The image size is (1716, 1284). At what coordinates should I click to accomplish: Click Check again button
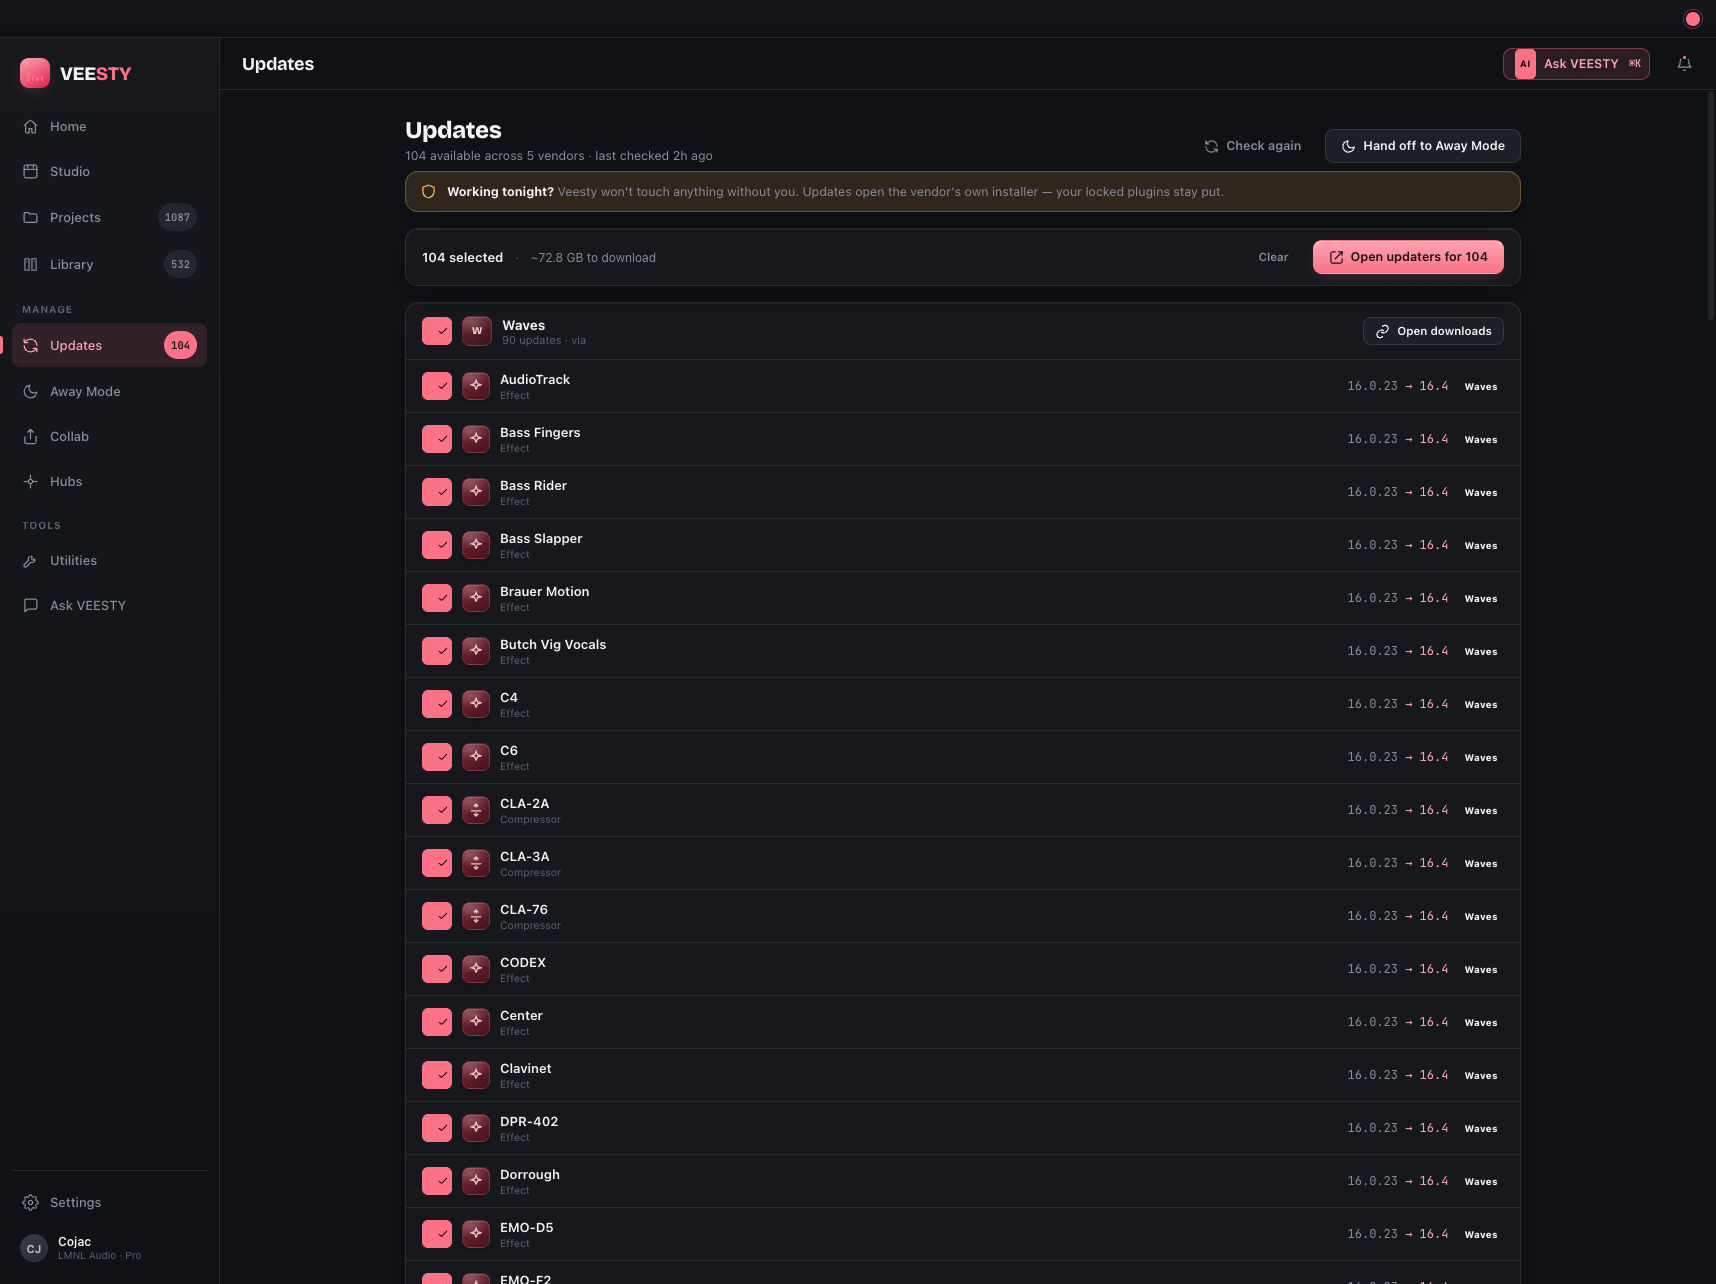point(1253,146)
